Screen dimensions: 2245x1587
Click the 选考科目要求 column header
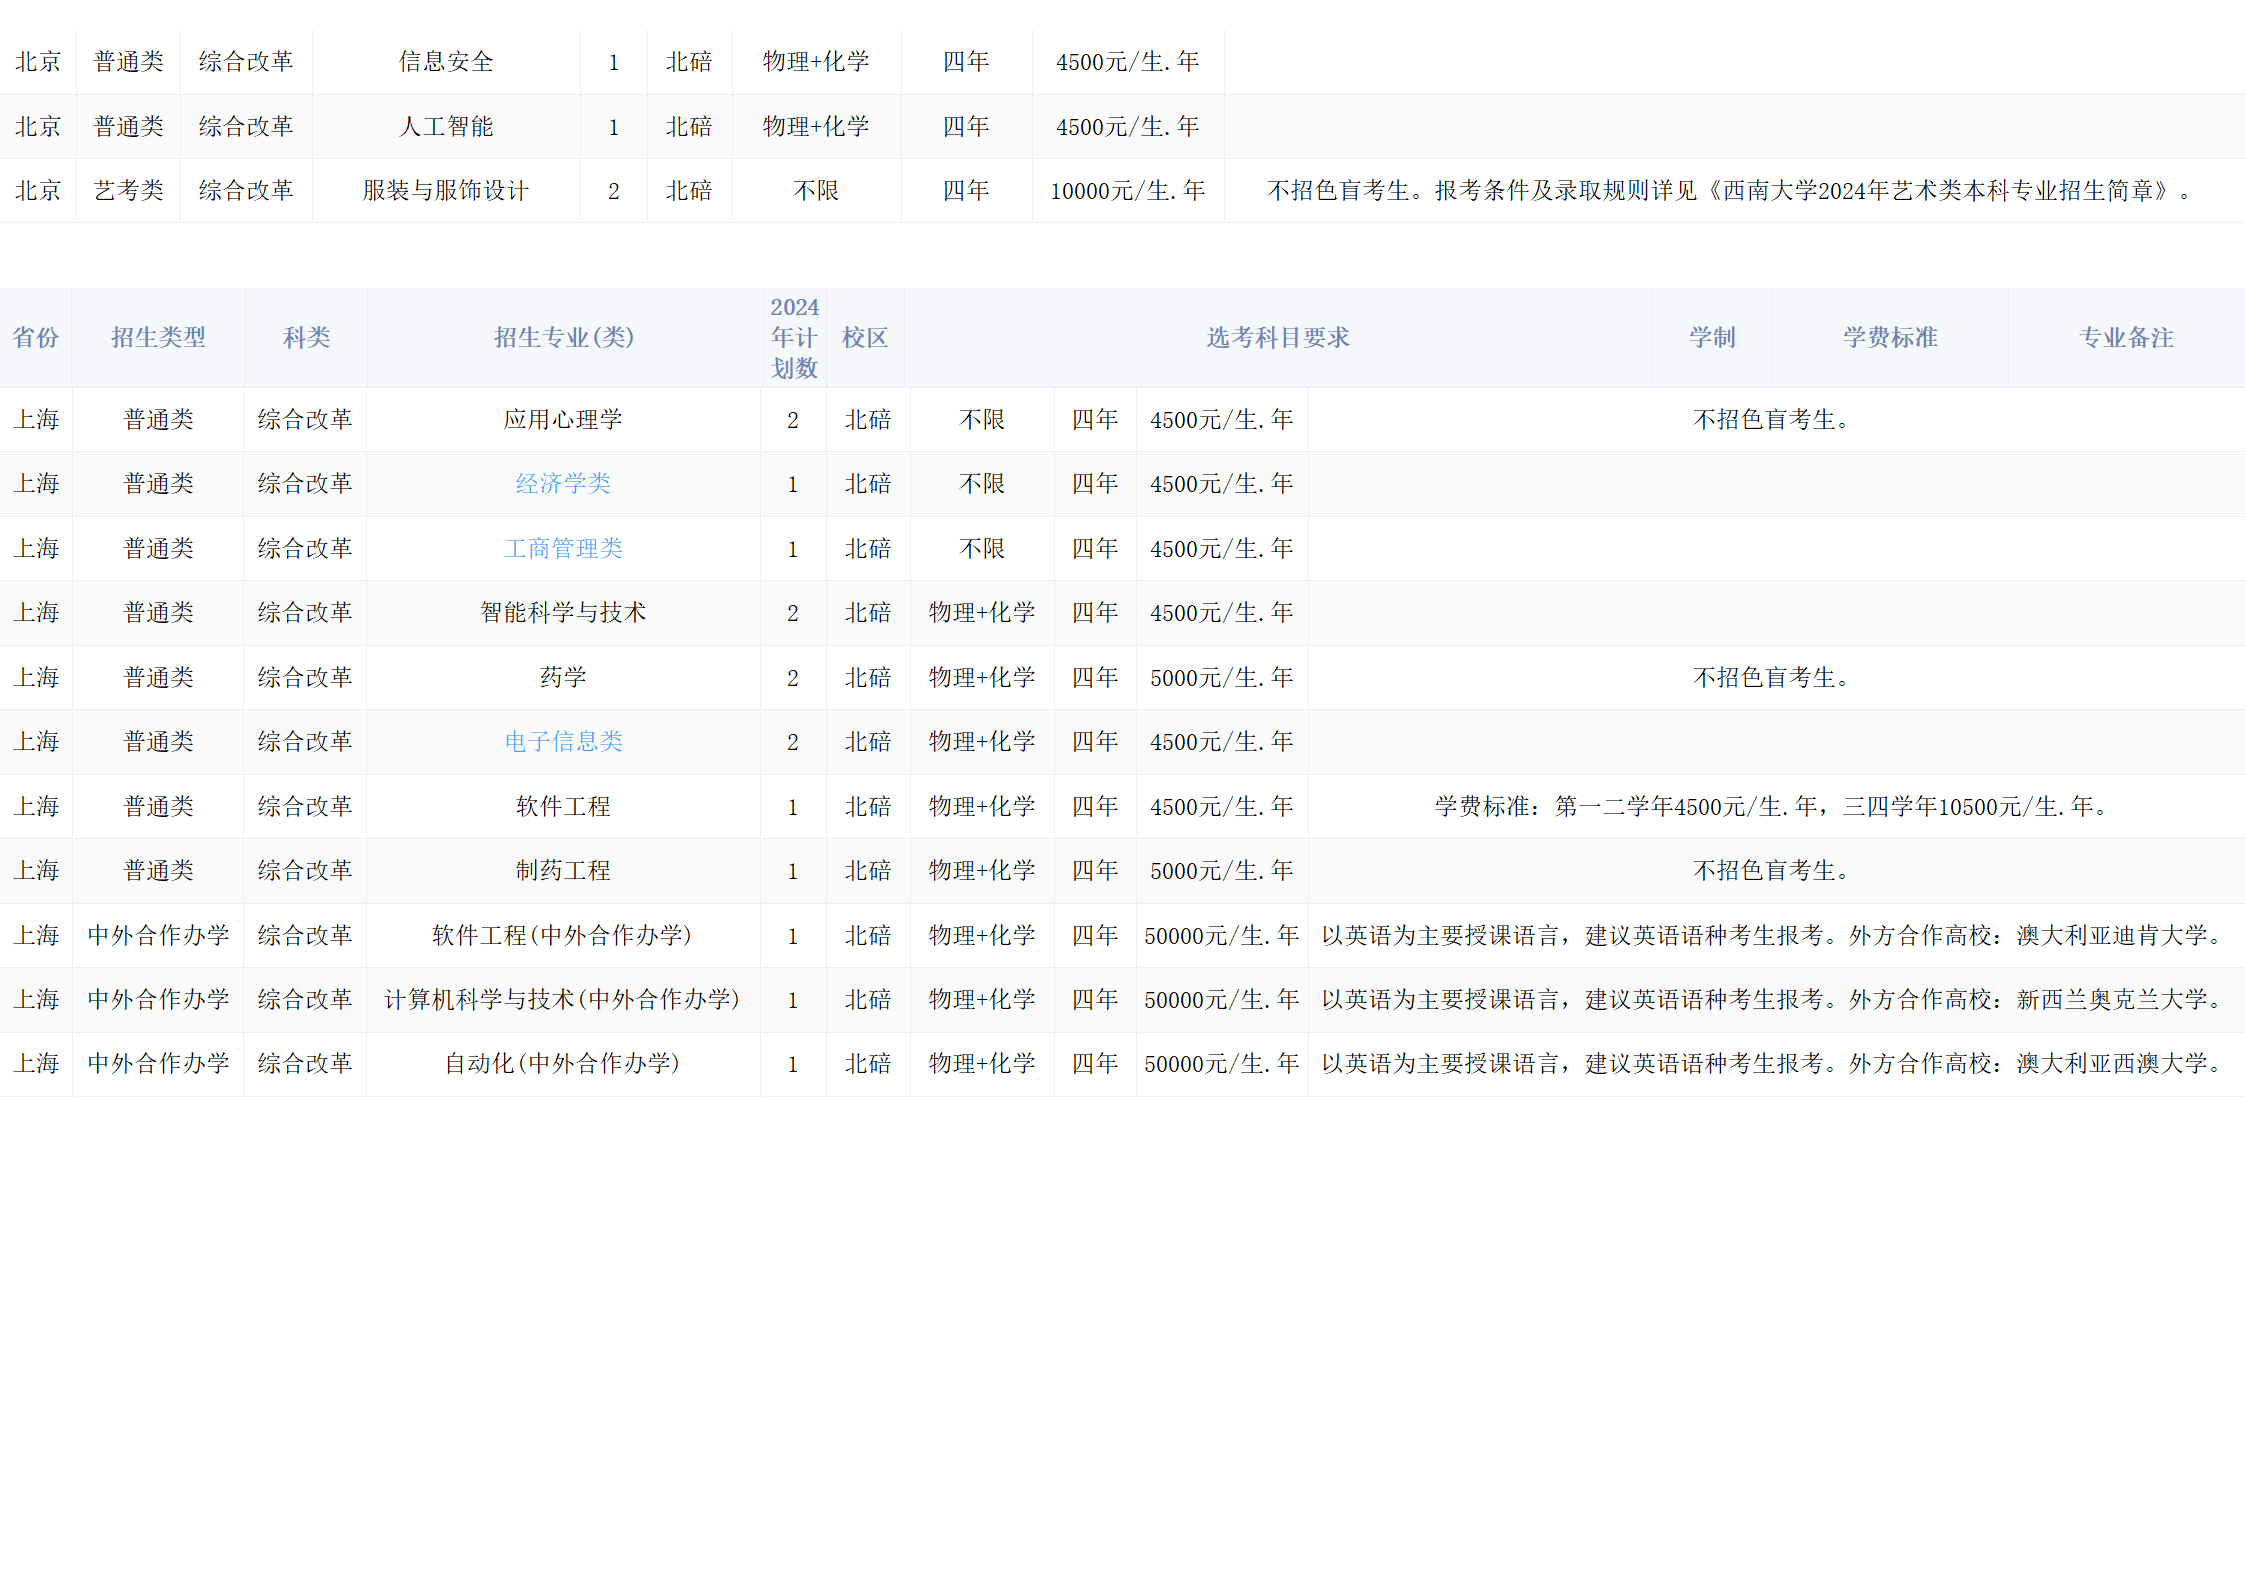1277,338
